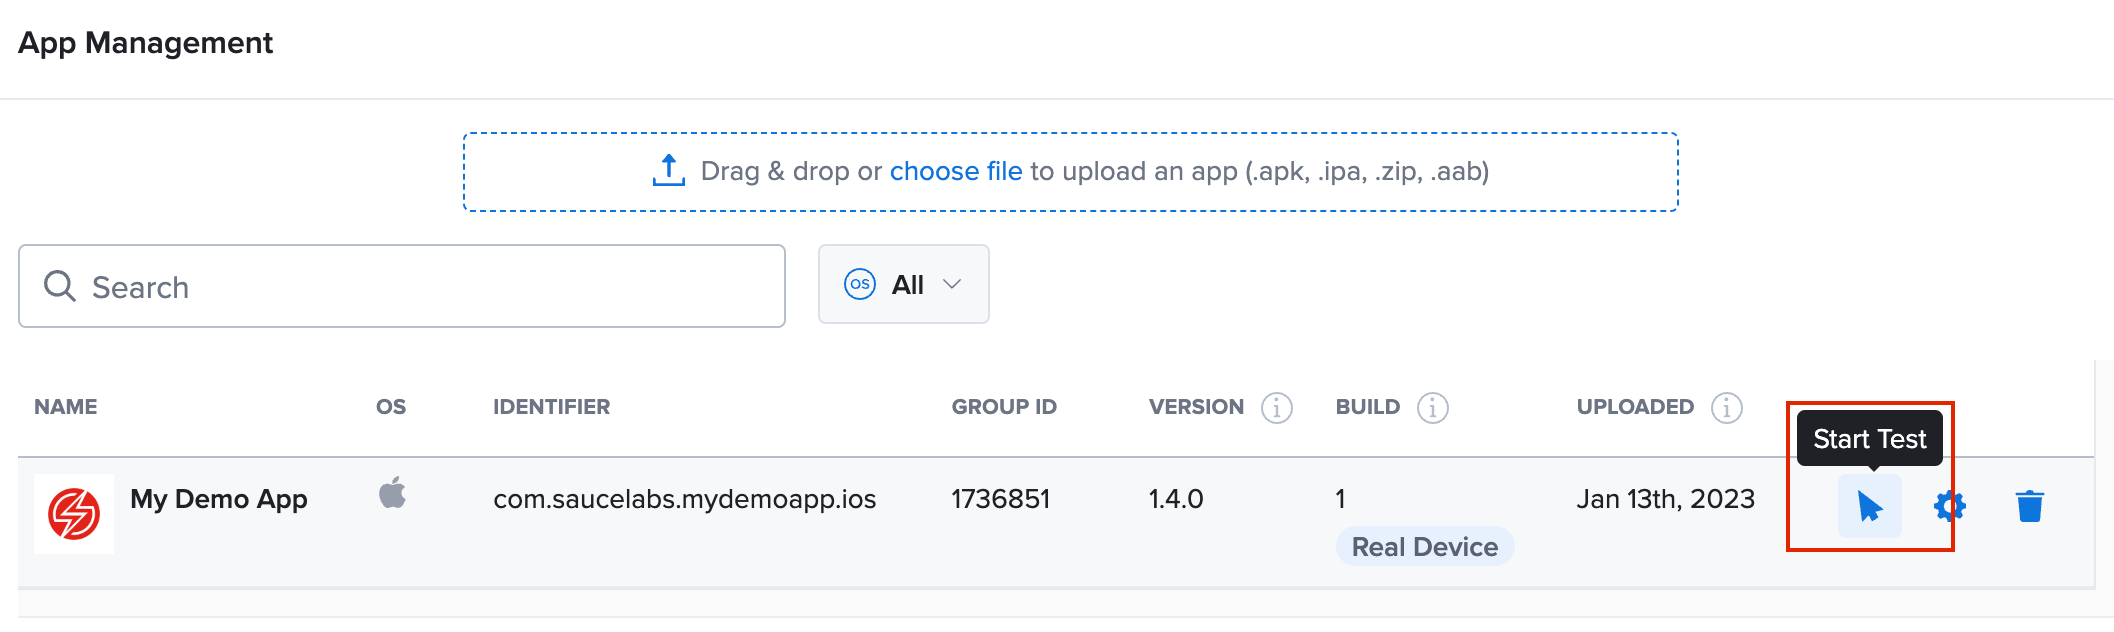Click the Real Device badge
The image size is (2114, 632).
(x=1424, y=547)
